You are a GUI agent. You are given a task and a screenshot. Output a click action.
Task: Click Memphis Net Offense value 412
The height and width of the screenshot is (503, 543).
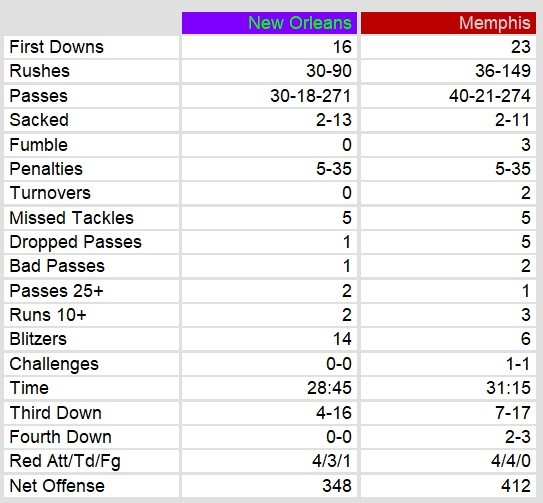tap(516, 486)
